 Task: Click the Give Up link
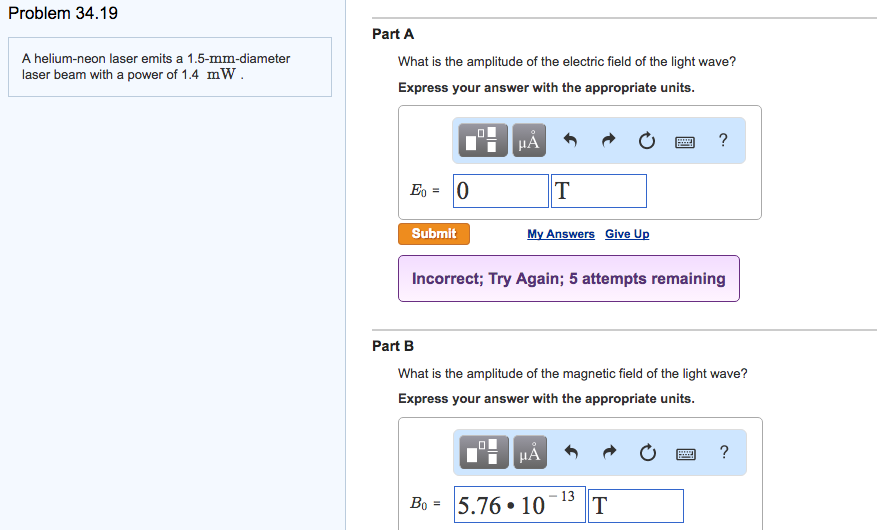point(627,234)
